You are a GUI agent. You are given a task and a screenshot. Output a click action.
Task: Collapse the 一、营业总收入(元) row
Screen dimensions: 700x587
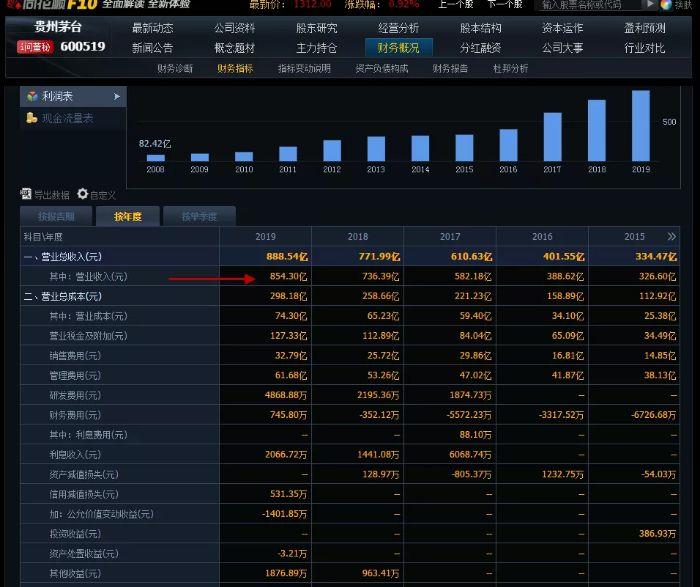(62, 257)
